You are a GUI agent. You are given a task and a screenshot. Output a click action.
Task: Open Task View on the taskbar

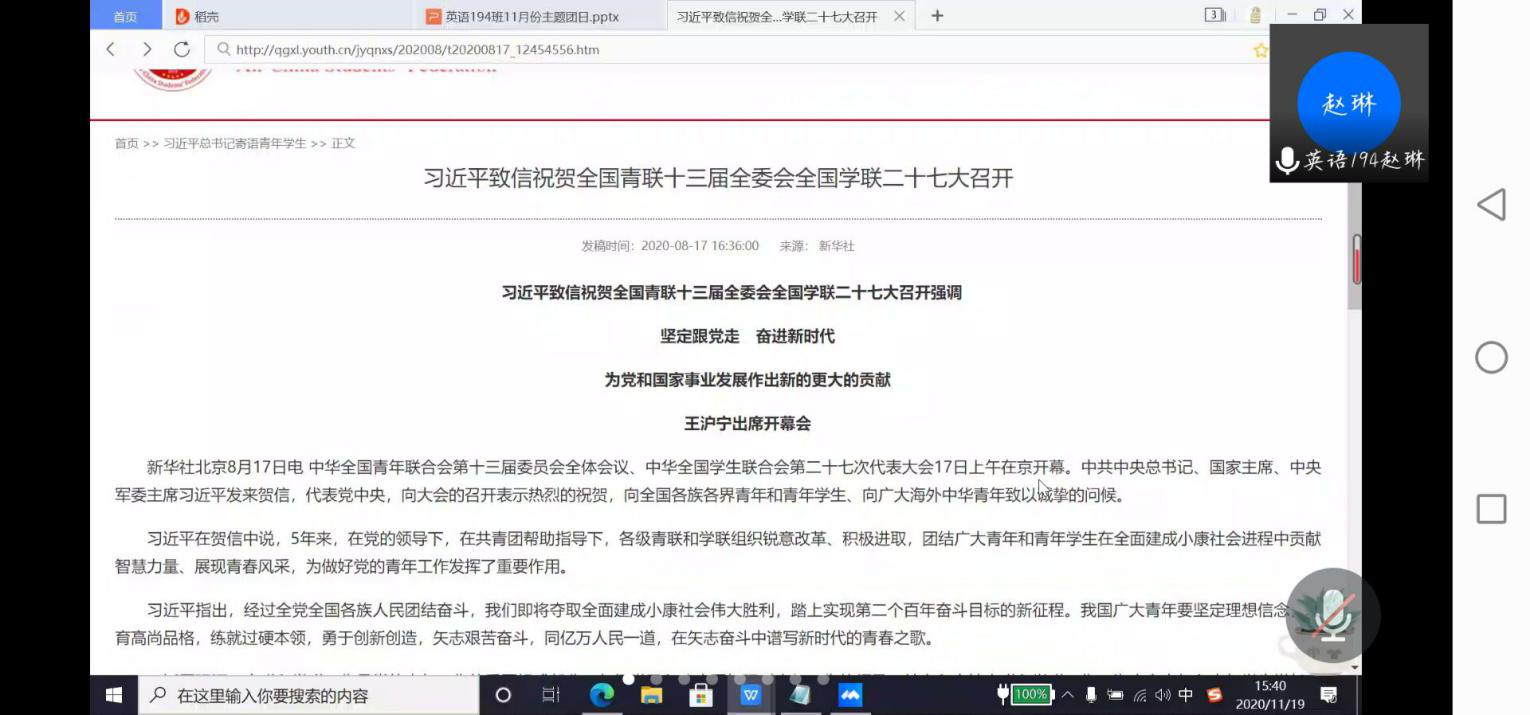tap(551, 695)
